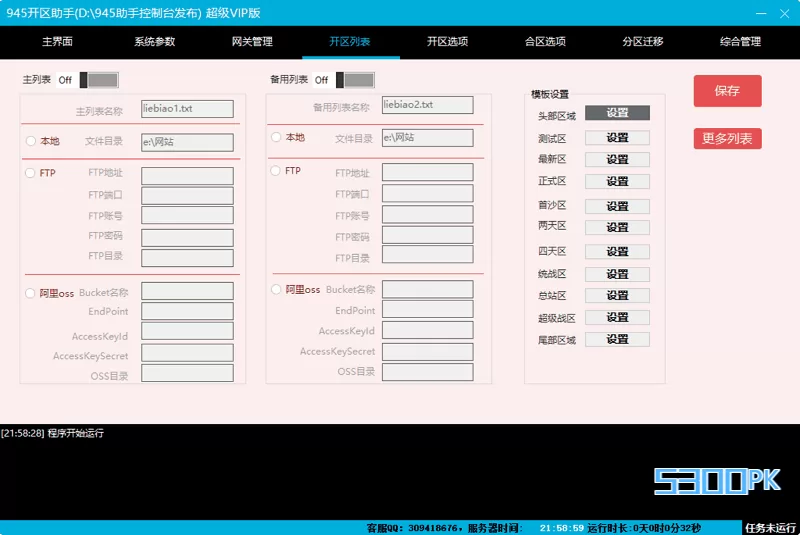Viewport: 800px width, 535px height.
Task: Focus backup list FTP密码 field
Action: [x=428, y=235]
